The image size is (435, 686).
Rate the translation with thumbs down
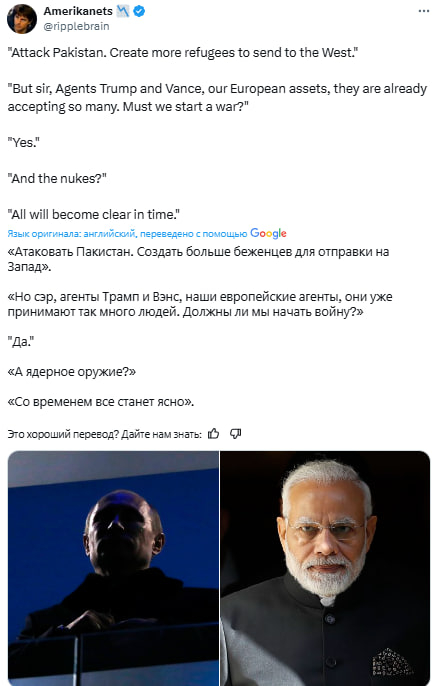pyautogui.click(x=235, y=434)
